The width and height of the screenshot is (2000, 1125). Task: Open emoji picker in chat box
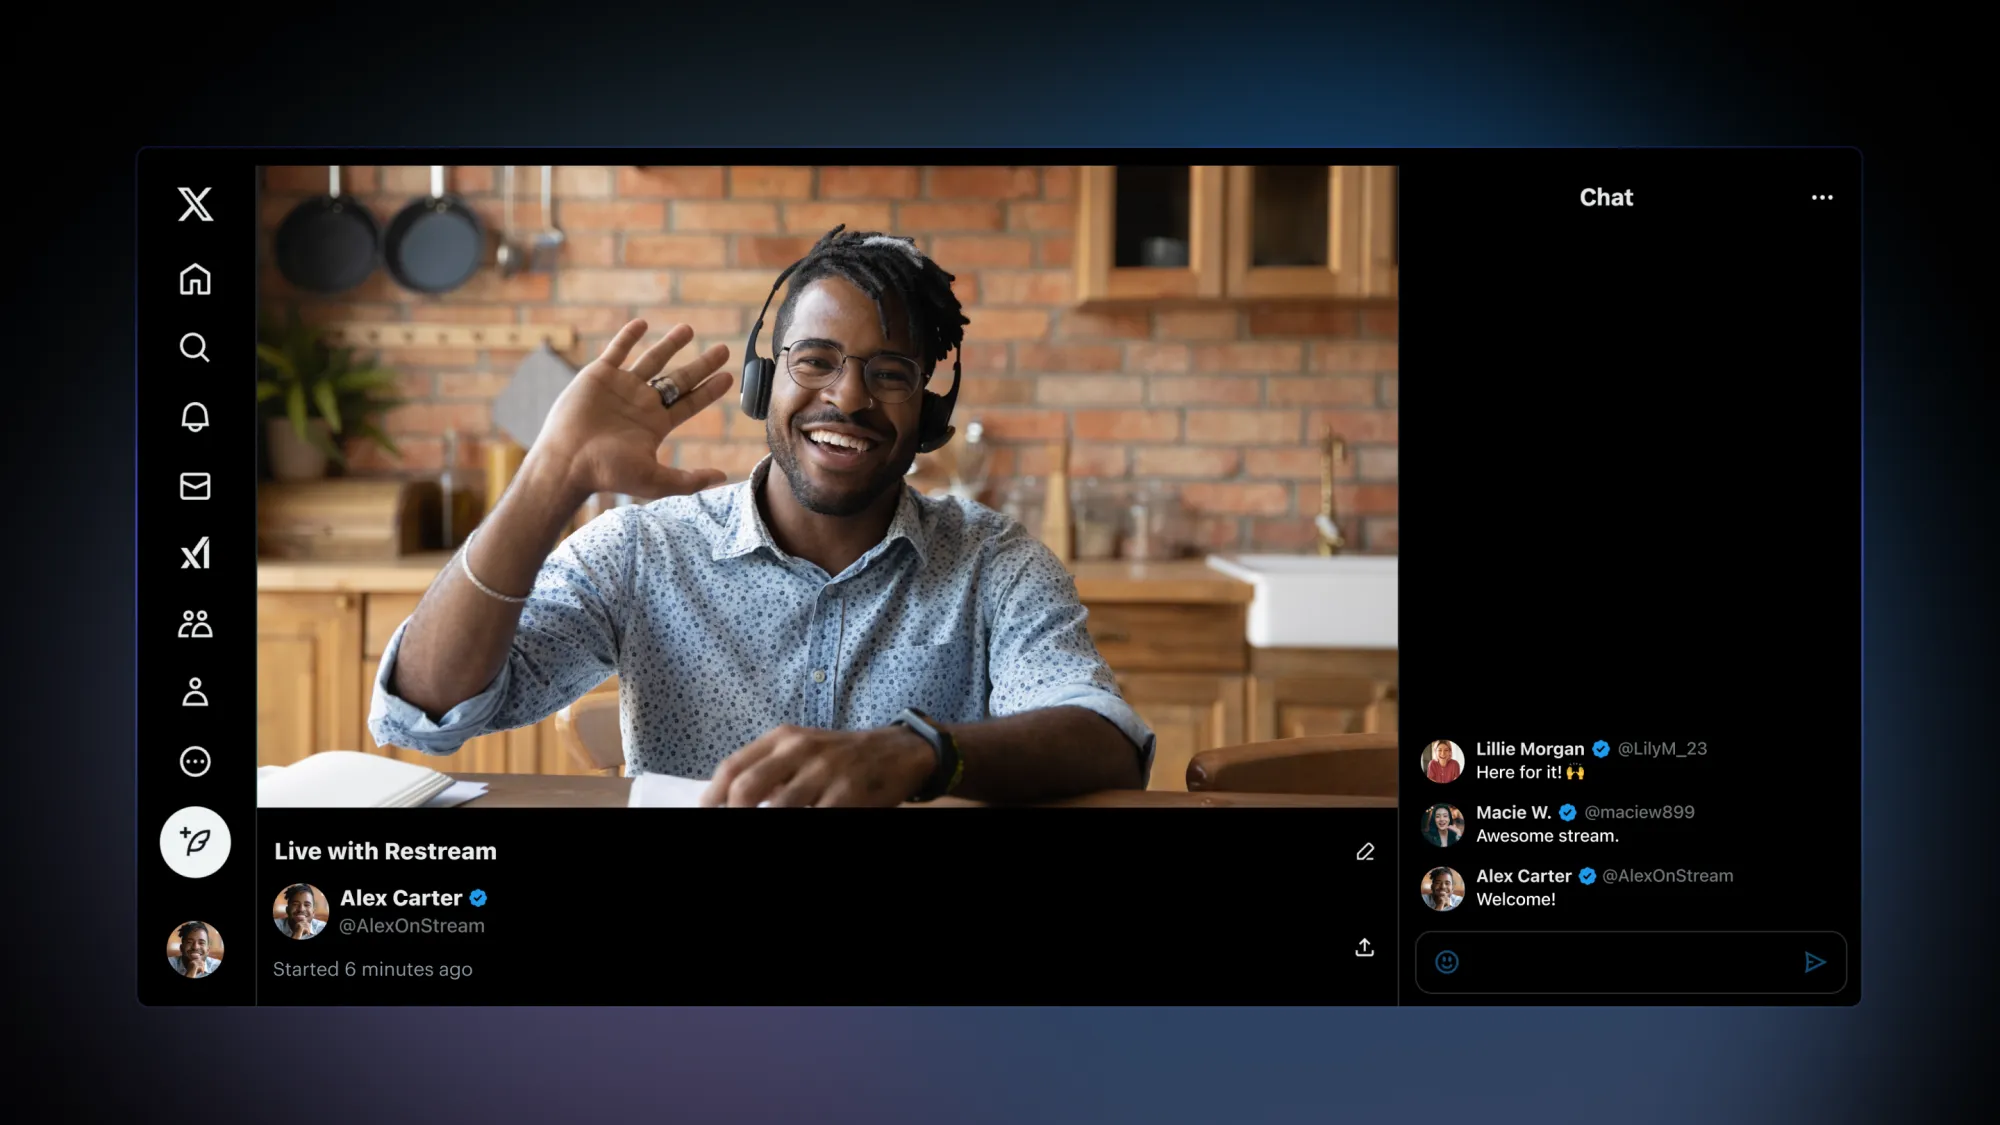point(1447,962)
